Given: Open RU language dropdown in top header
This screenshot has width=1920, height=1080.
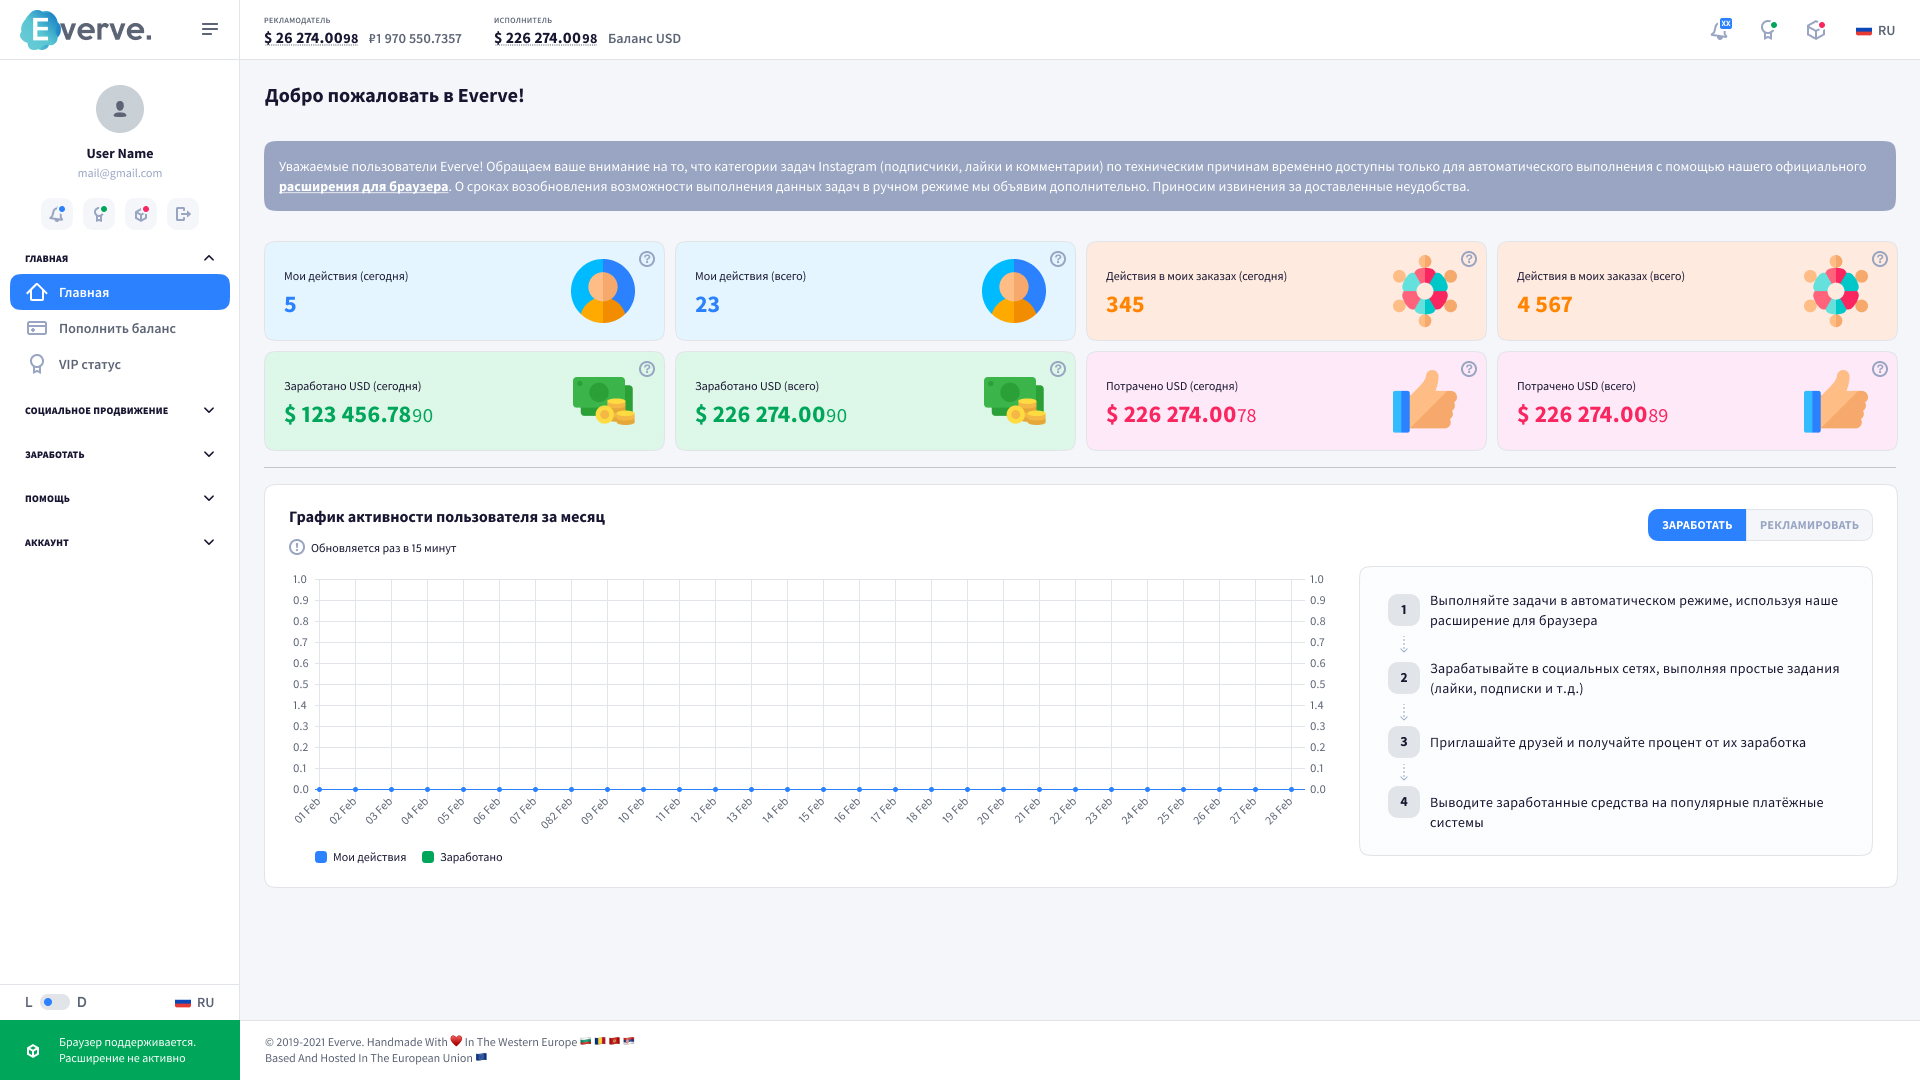Looking at the screenshot, I should pos(1875,30).
